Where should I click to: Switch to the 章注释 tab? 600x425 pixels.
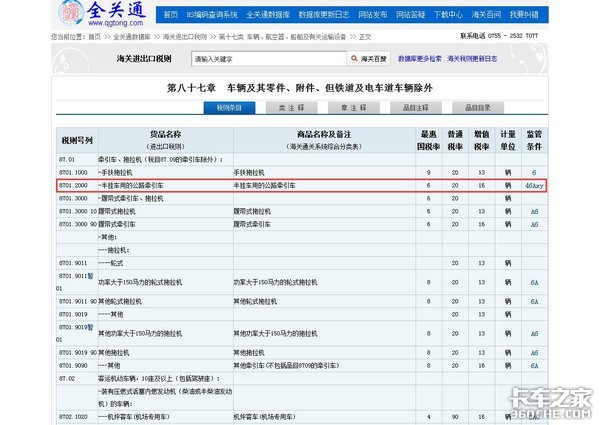(x=354, y=108)
